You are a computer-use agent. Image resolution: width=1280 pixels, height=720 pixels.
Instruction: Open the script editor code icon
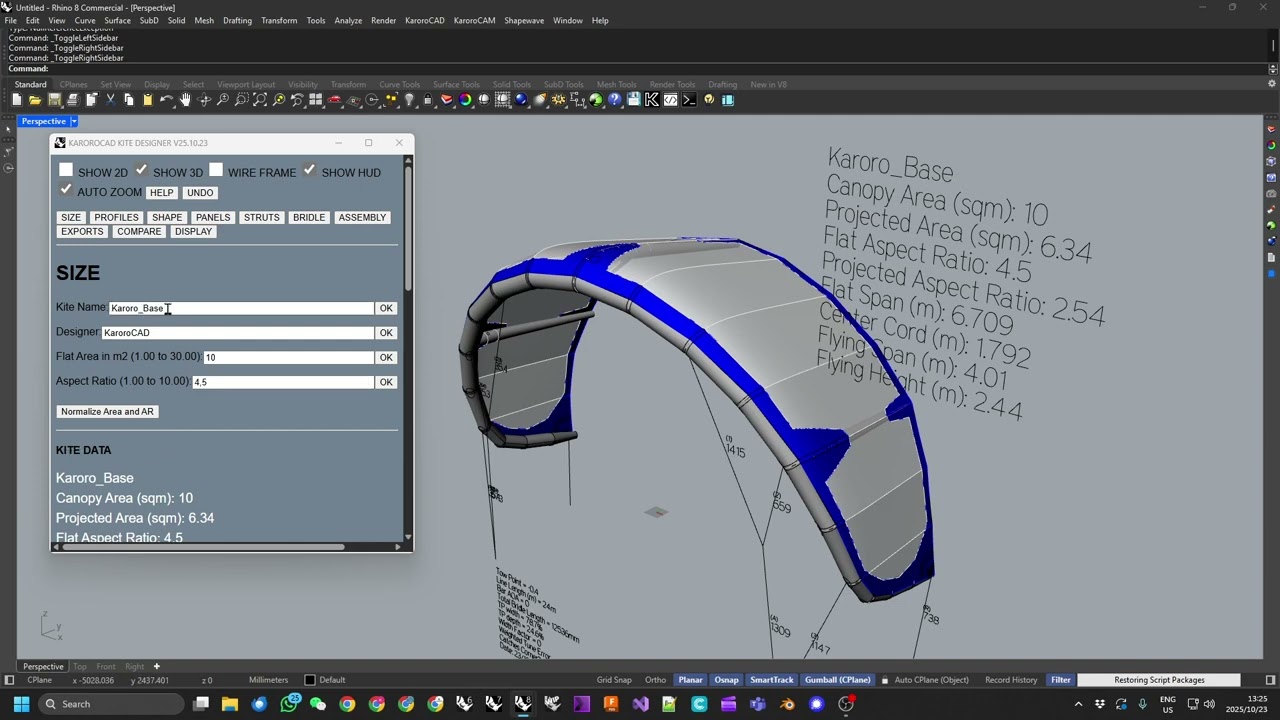click(671, 100)
